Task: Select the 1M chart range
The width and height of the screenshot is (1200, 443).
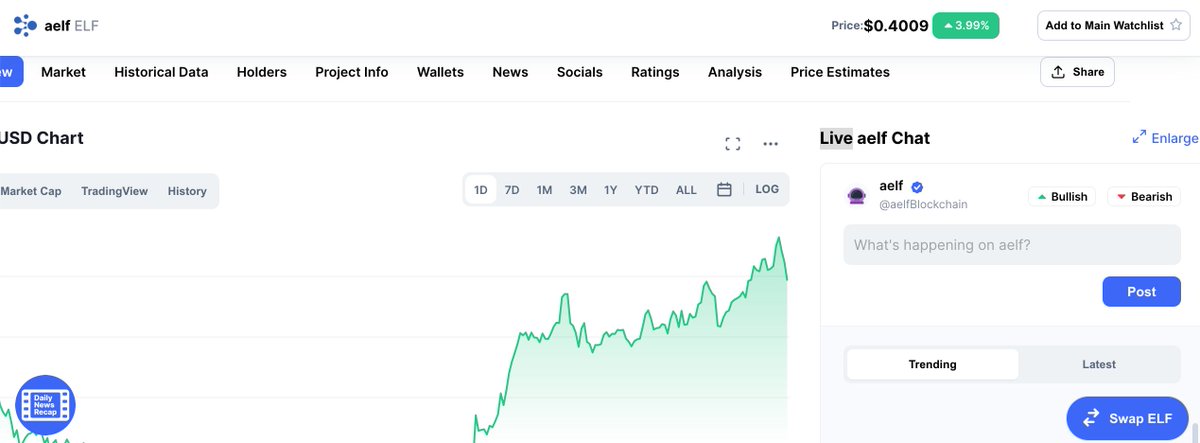Action: tap(544, 190)
